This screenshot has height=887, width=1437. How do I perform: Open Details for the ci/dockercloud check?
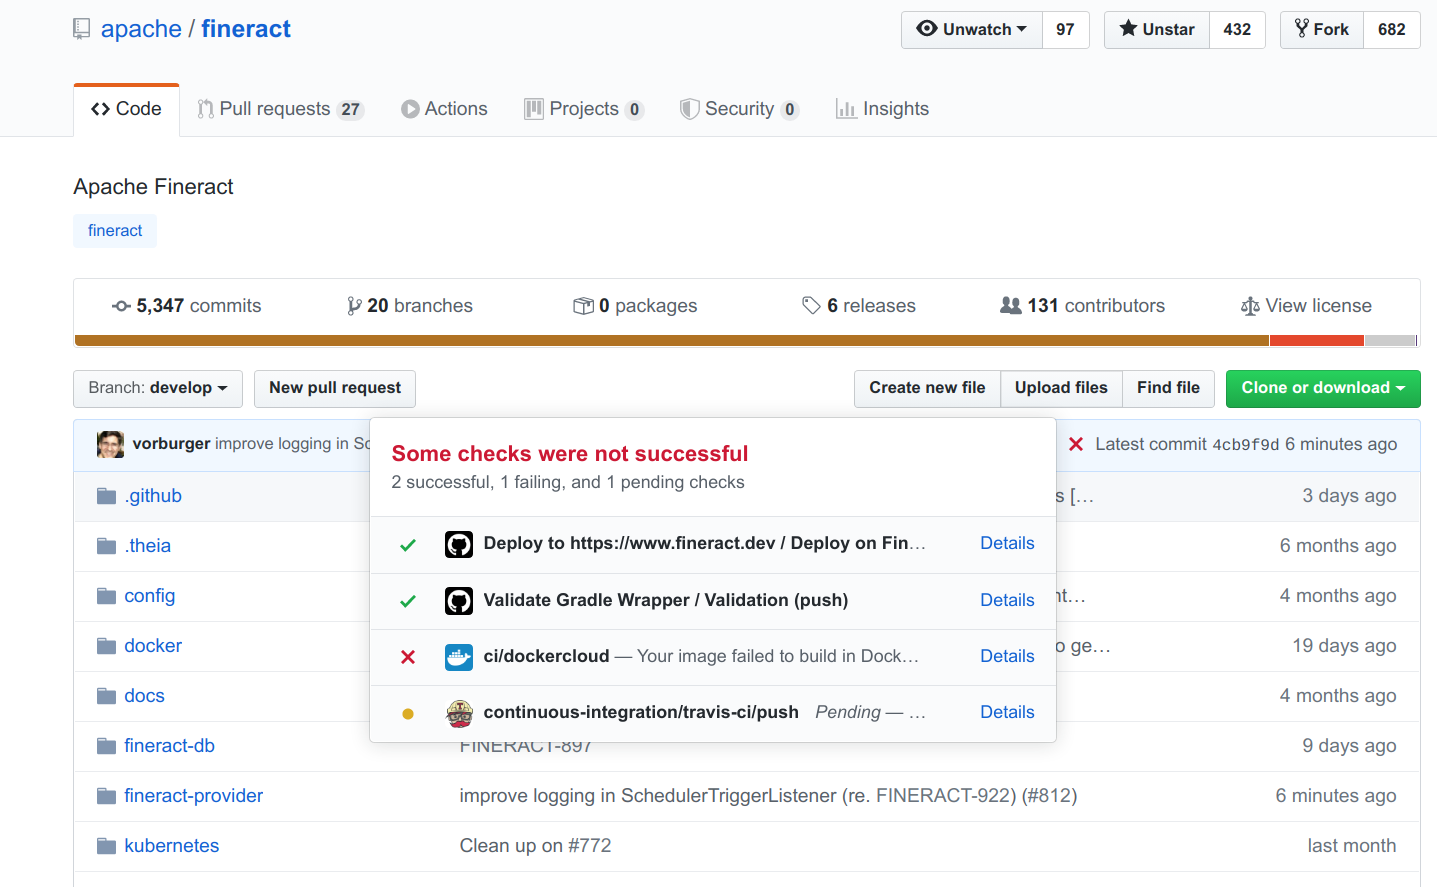click(1007, 656)
